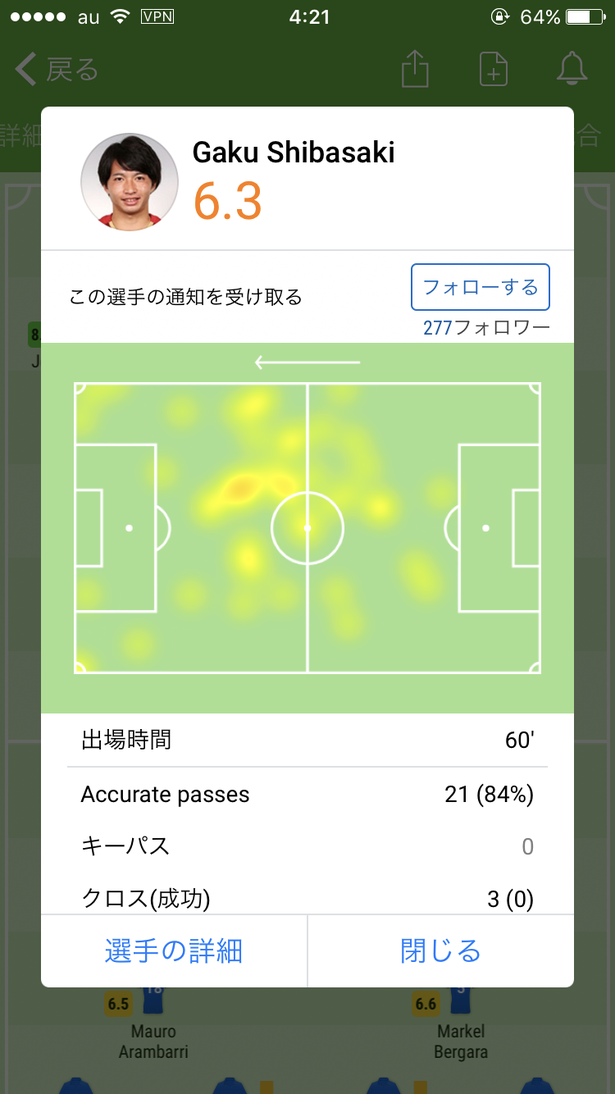Tap the クロス(成功) crosses stat row
615x1094 pixels.
click(x=307, y=899)
